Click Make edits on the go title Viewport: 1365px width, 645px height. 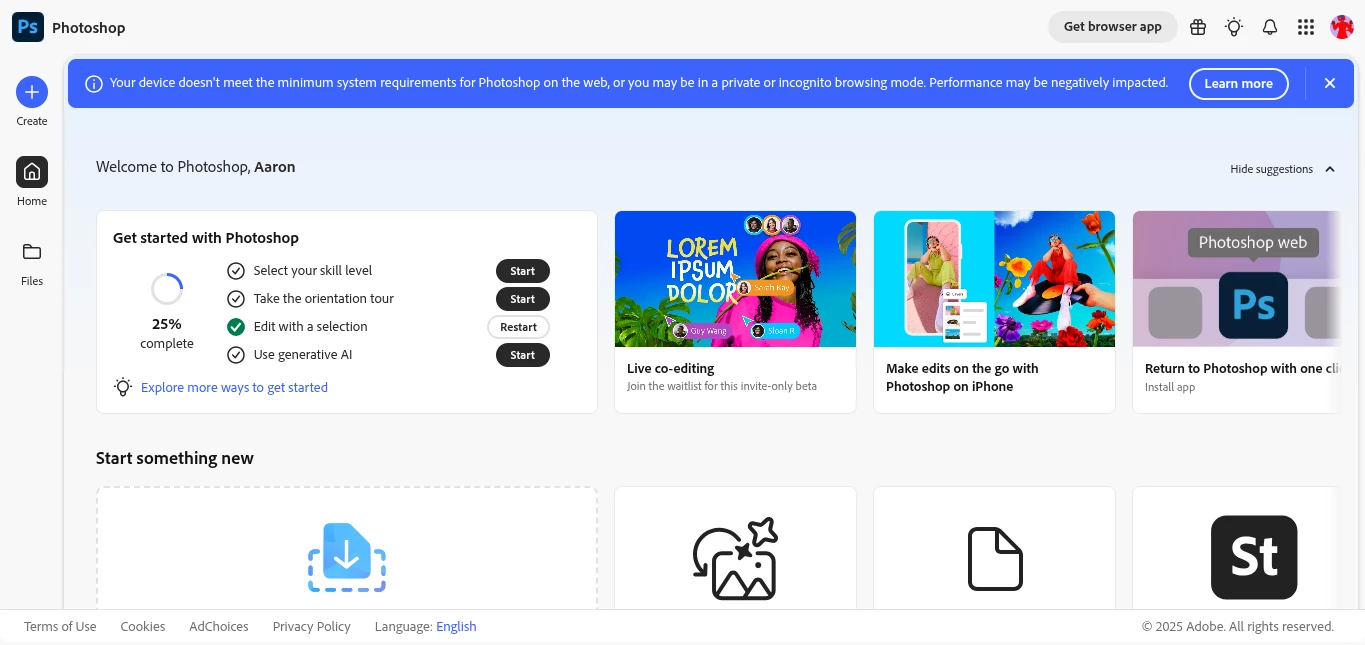point(962,378)
